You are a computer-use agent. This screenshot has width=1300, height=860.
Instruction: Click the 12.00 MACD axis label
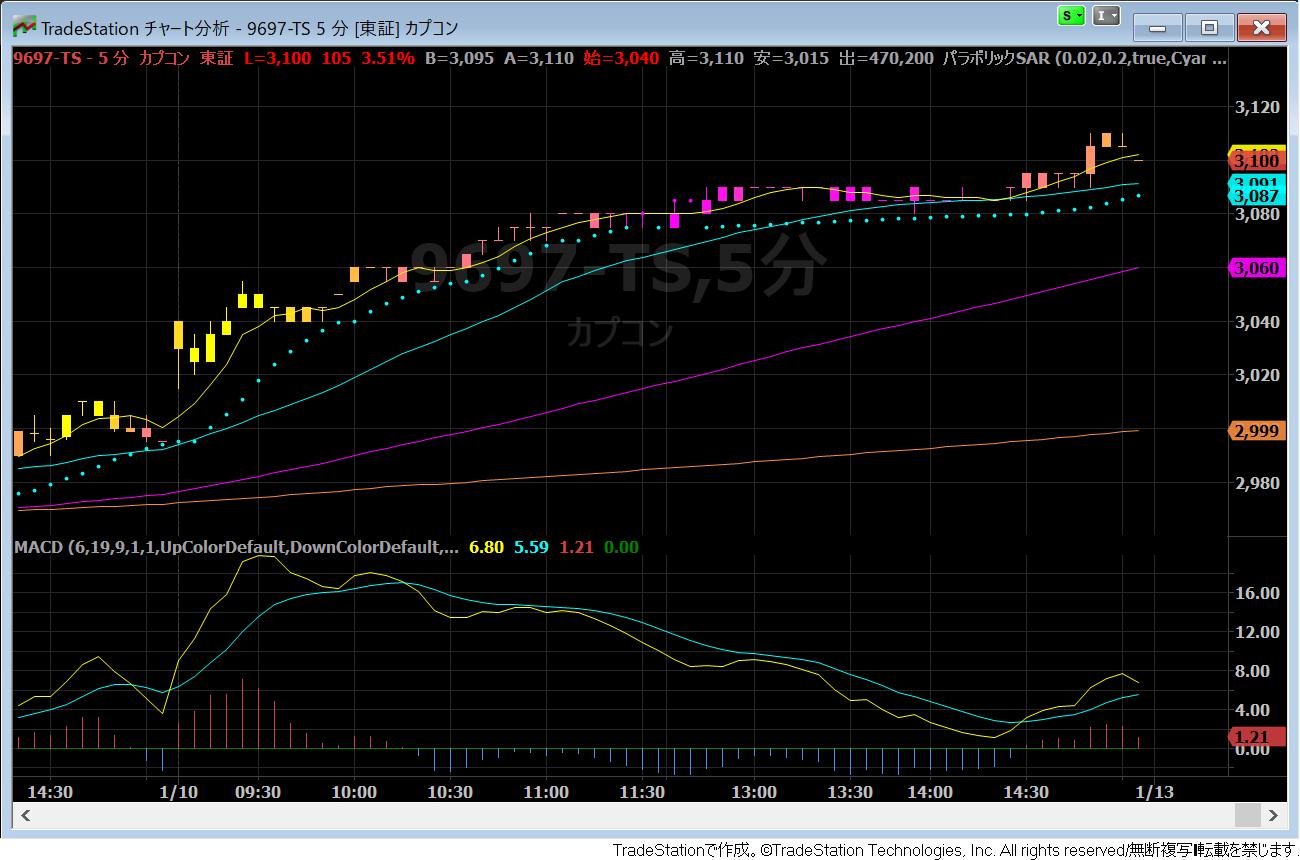tap(1258, 632)
